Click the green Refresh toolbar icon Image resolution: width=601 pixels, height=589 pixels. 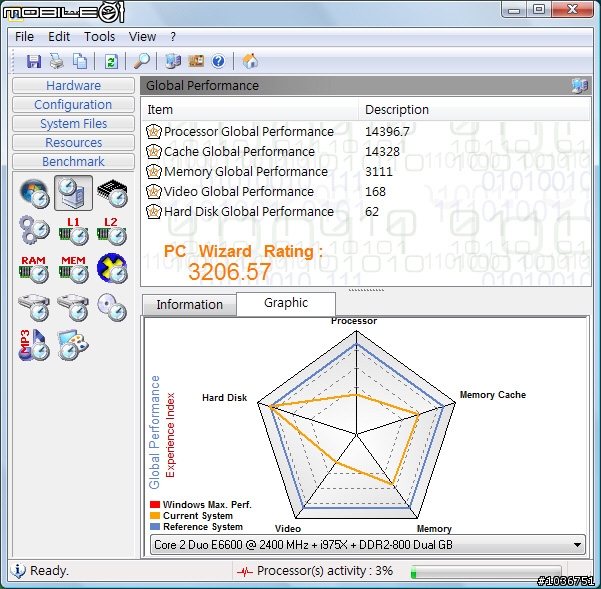(x=111, y=61)
